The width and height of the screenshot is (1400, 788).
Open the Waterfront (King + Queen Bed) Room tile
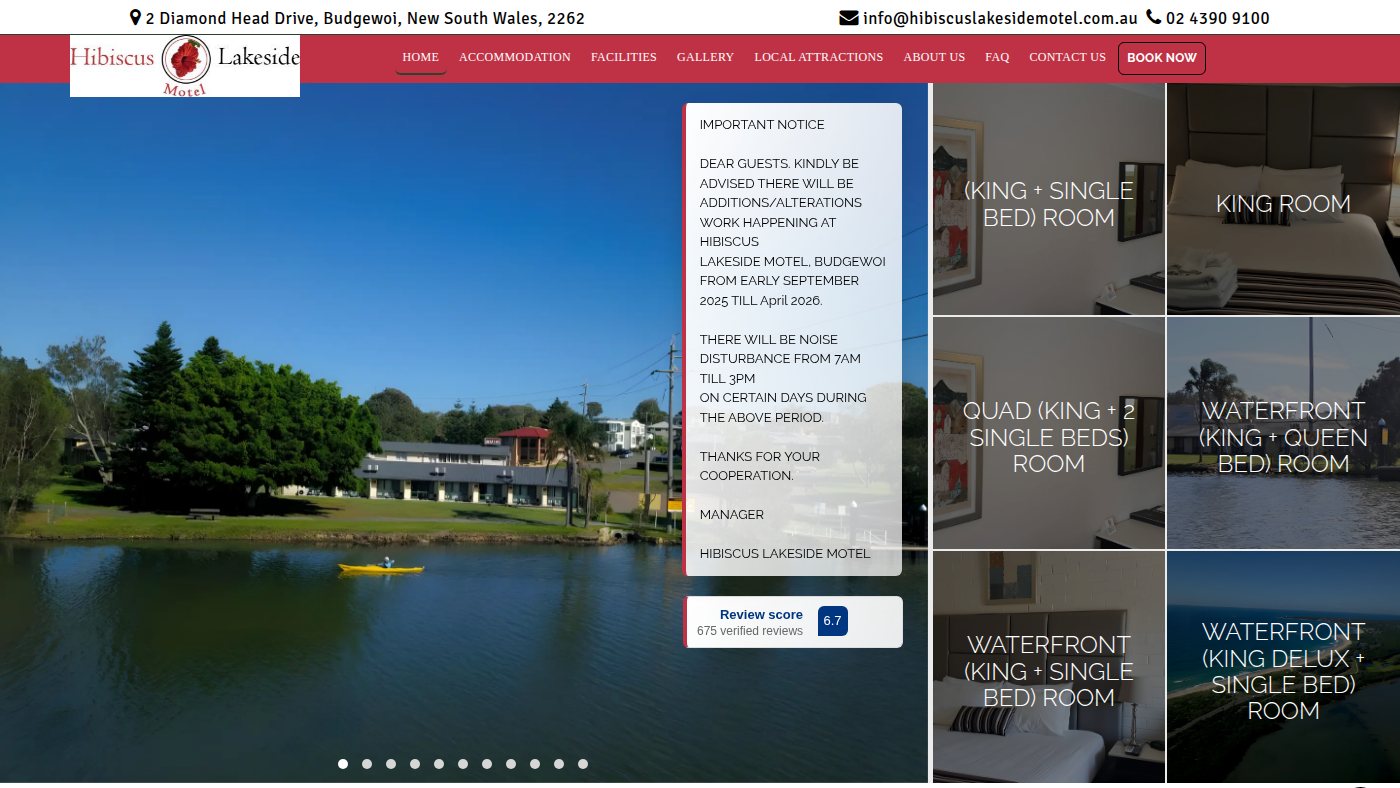click(x=1283, y=433)
